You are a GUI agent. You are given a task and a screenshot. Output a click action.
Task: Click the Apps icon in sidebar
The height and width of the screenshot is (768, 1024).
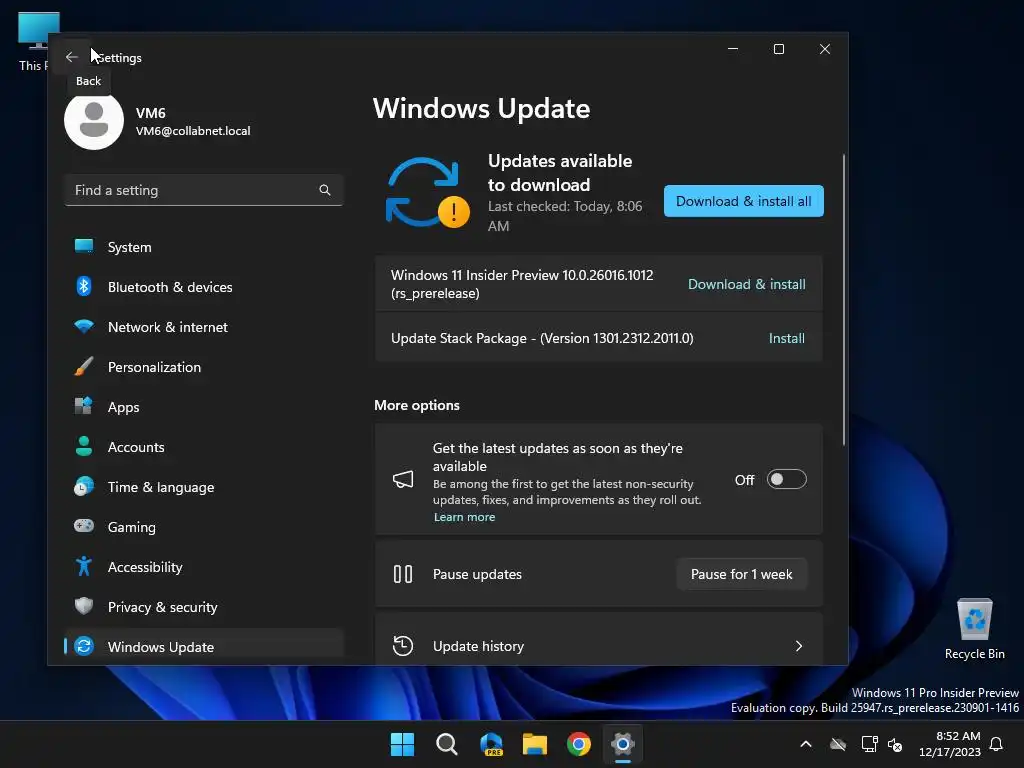click(84, 406)
